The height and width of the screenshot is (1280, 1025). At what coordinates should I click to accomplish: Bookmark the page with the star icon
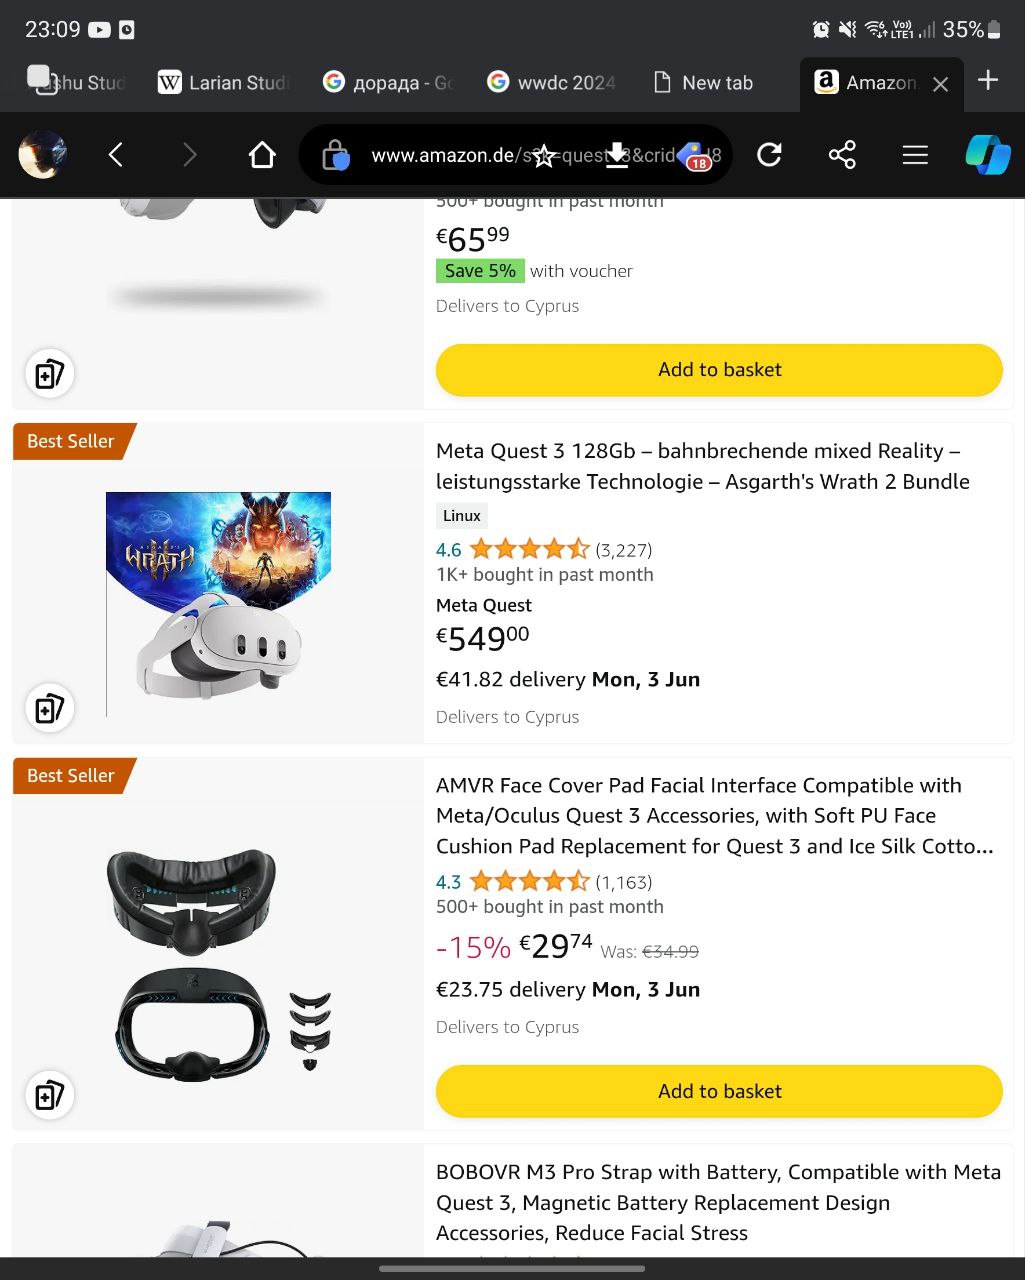pyautogui.click(x=544, y=156)
